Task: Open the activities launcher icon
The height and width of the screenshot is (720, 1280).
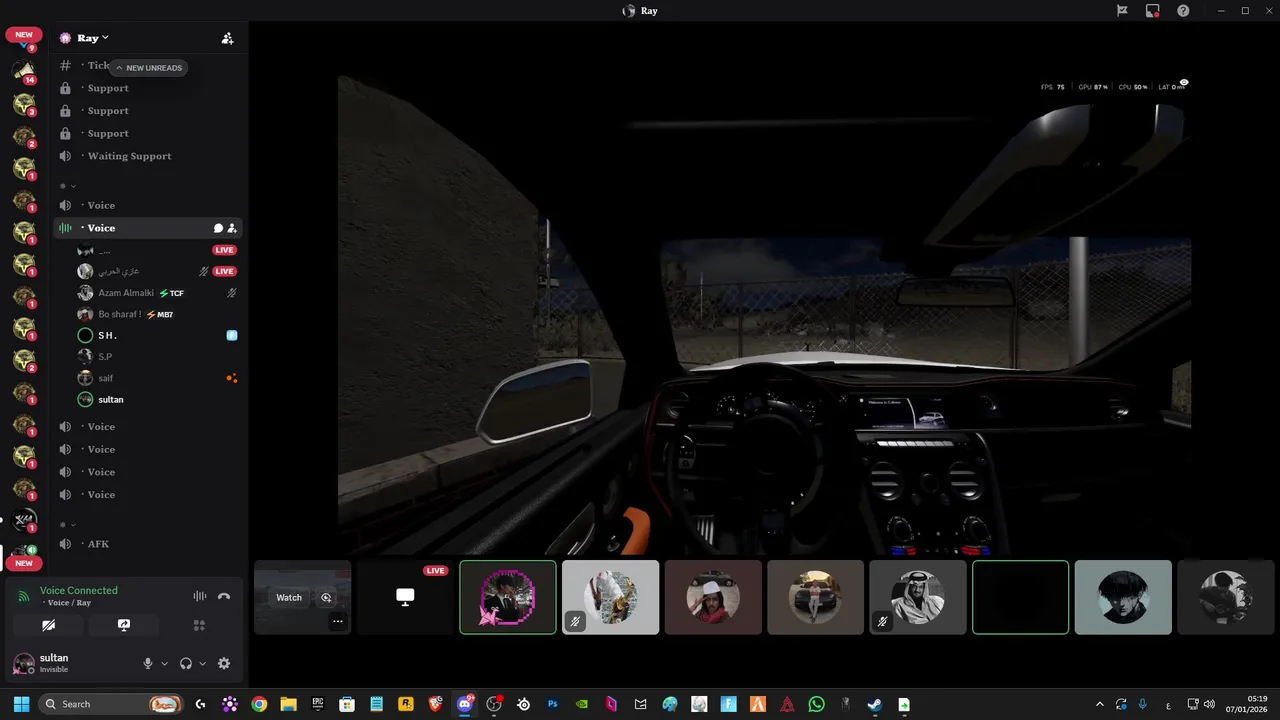Action: [199, 625]
